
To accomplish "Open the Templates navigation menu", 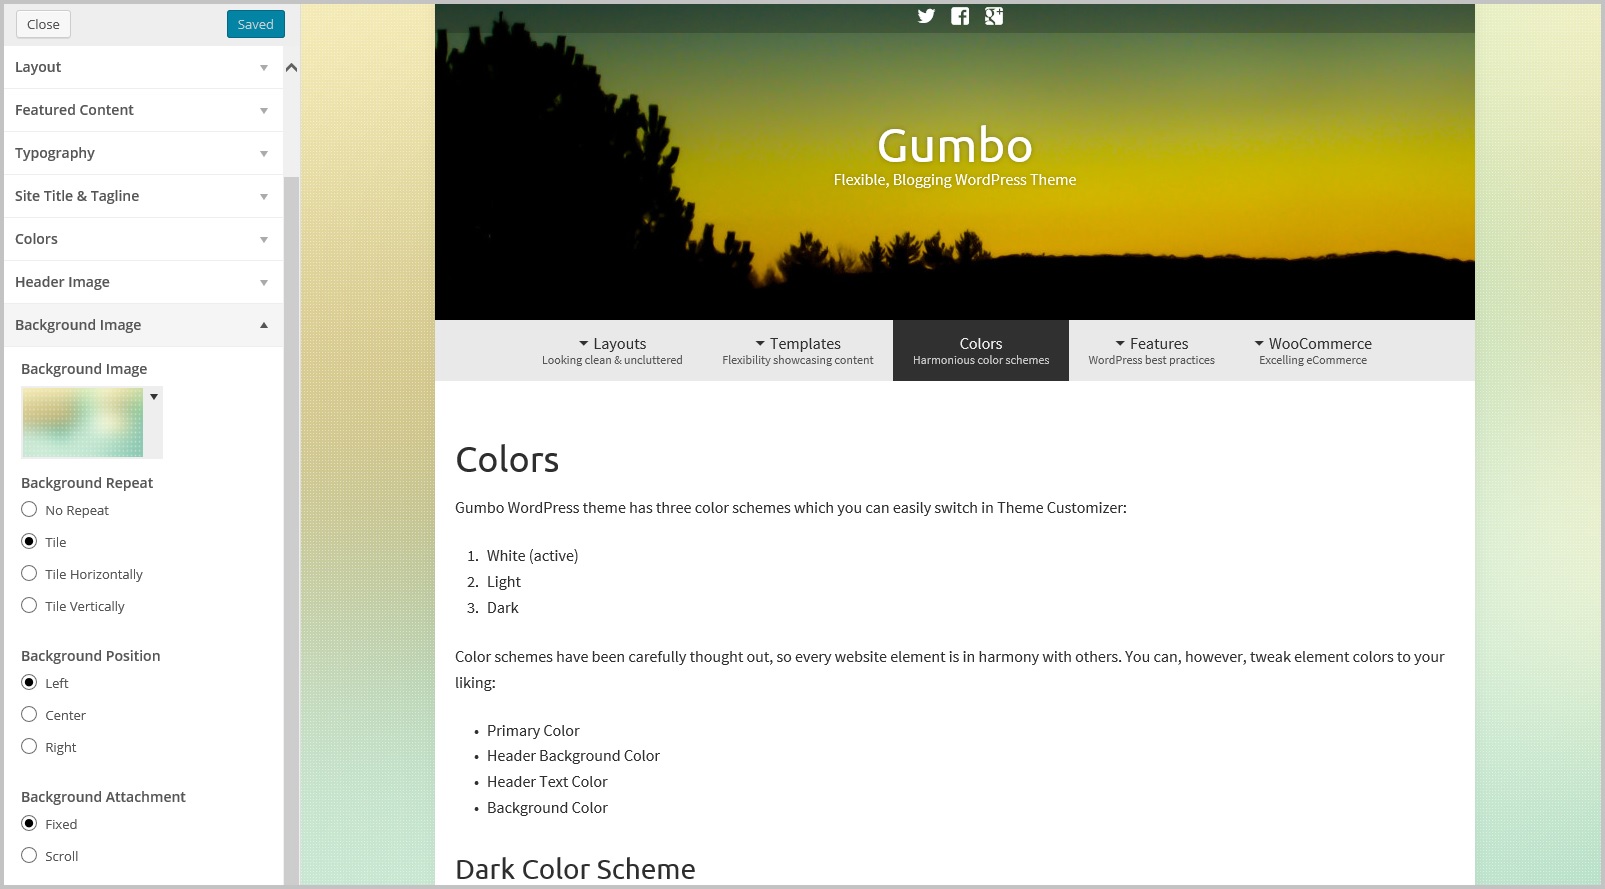I will [x=798, y=350].
